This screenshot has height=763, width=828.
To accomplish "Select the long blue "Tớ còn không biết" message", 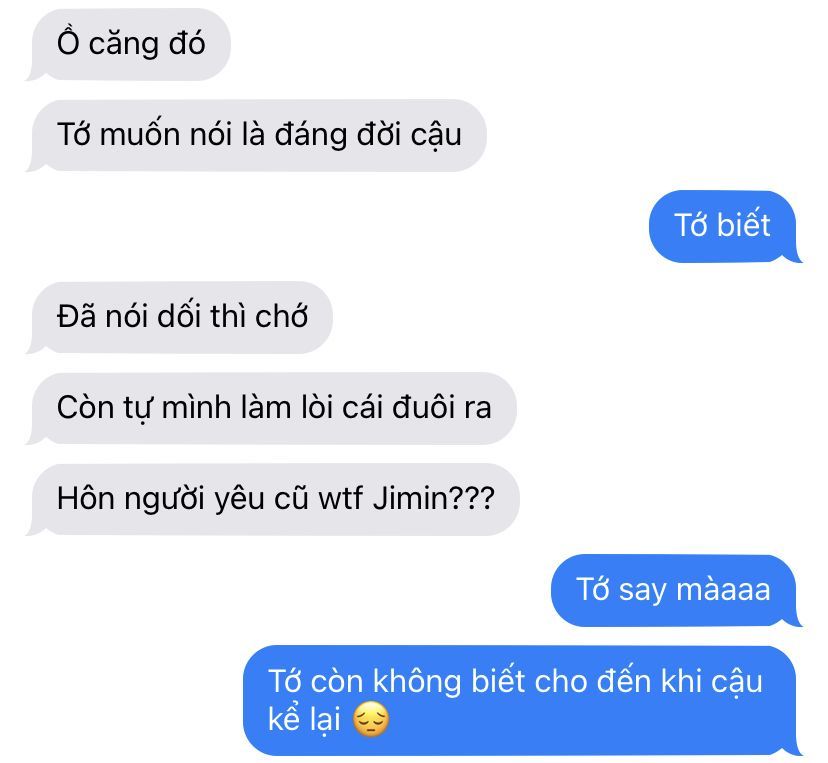I will [x=522, y=701].
